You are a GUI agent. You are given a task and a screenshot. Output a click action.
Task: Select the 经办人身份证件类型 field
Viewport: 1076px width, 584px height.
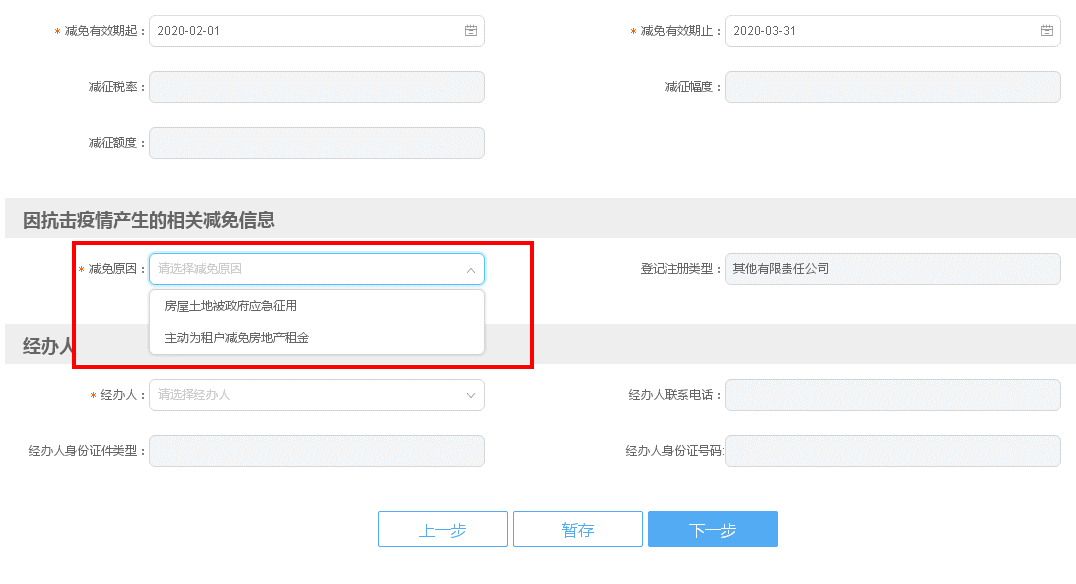pos(316,451)
